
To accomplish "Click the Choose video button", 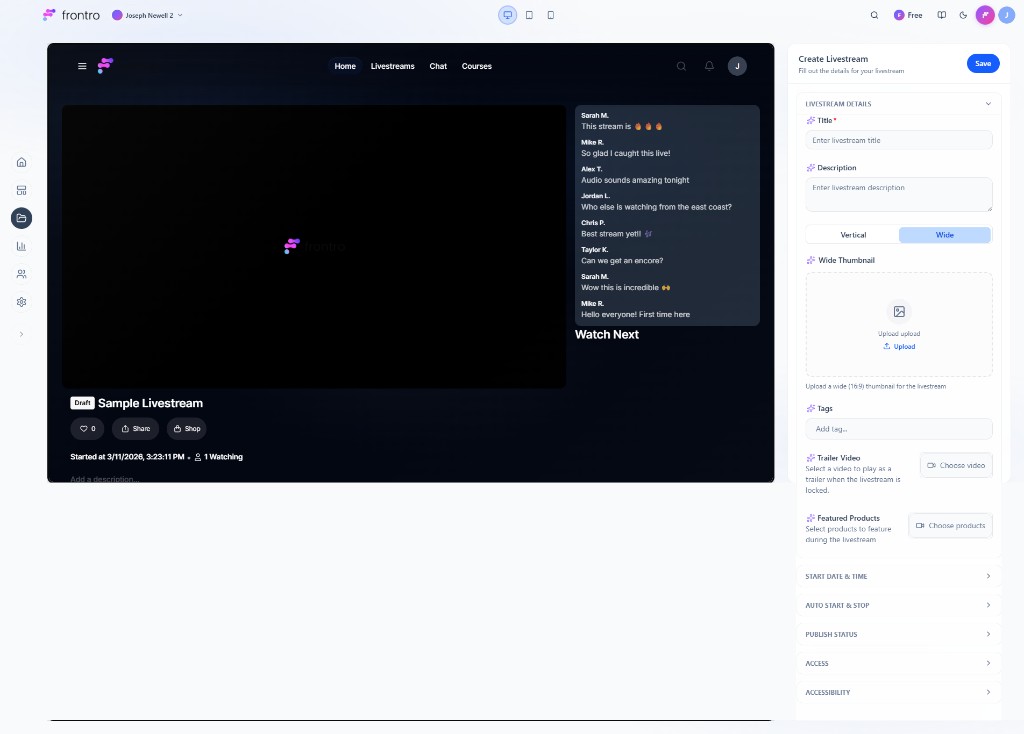I will click(x=956, y=465).
